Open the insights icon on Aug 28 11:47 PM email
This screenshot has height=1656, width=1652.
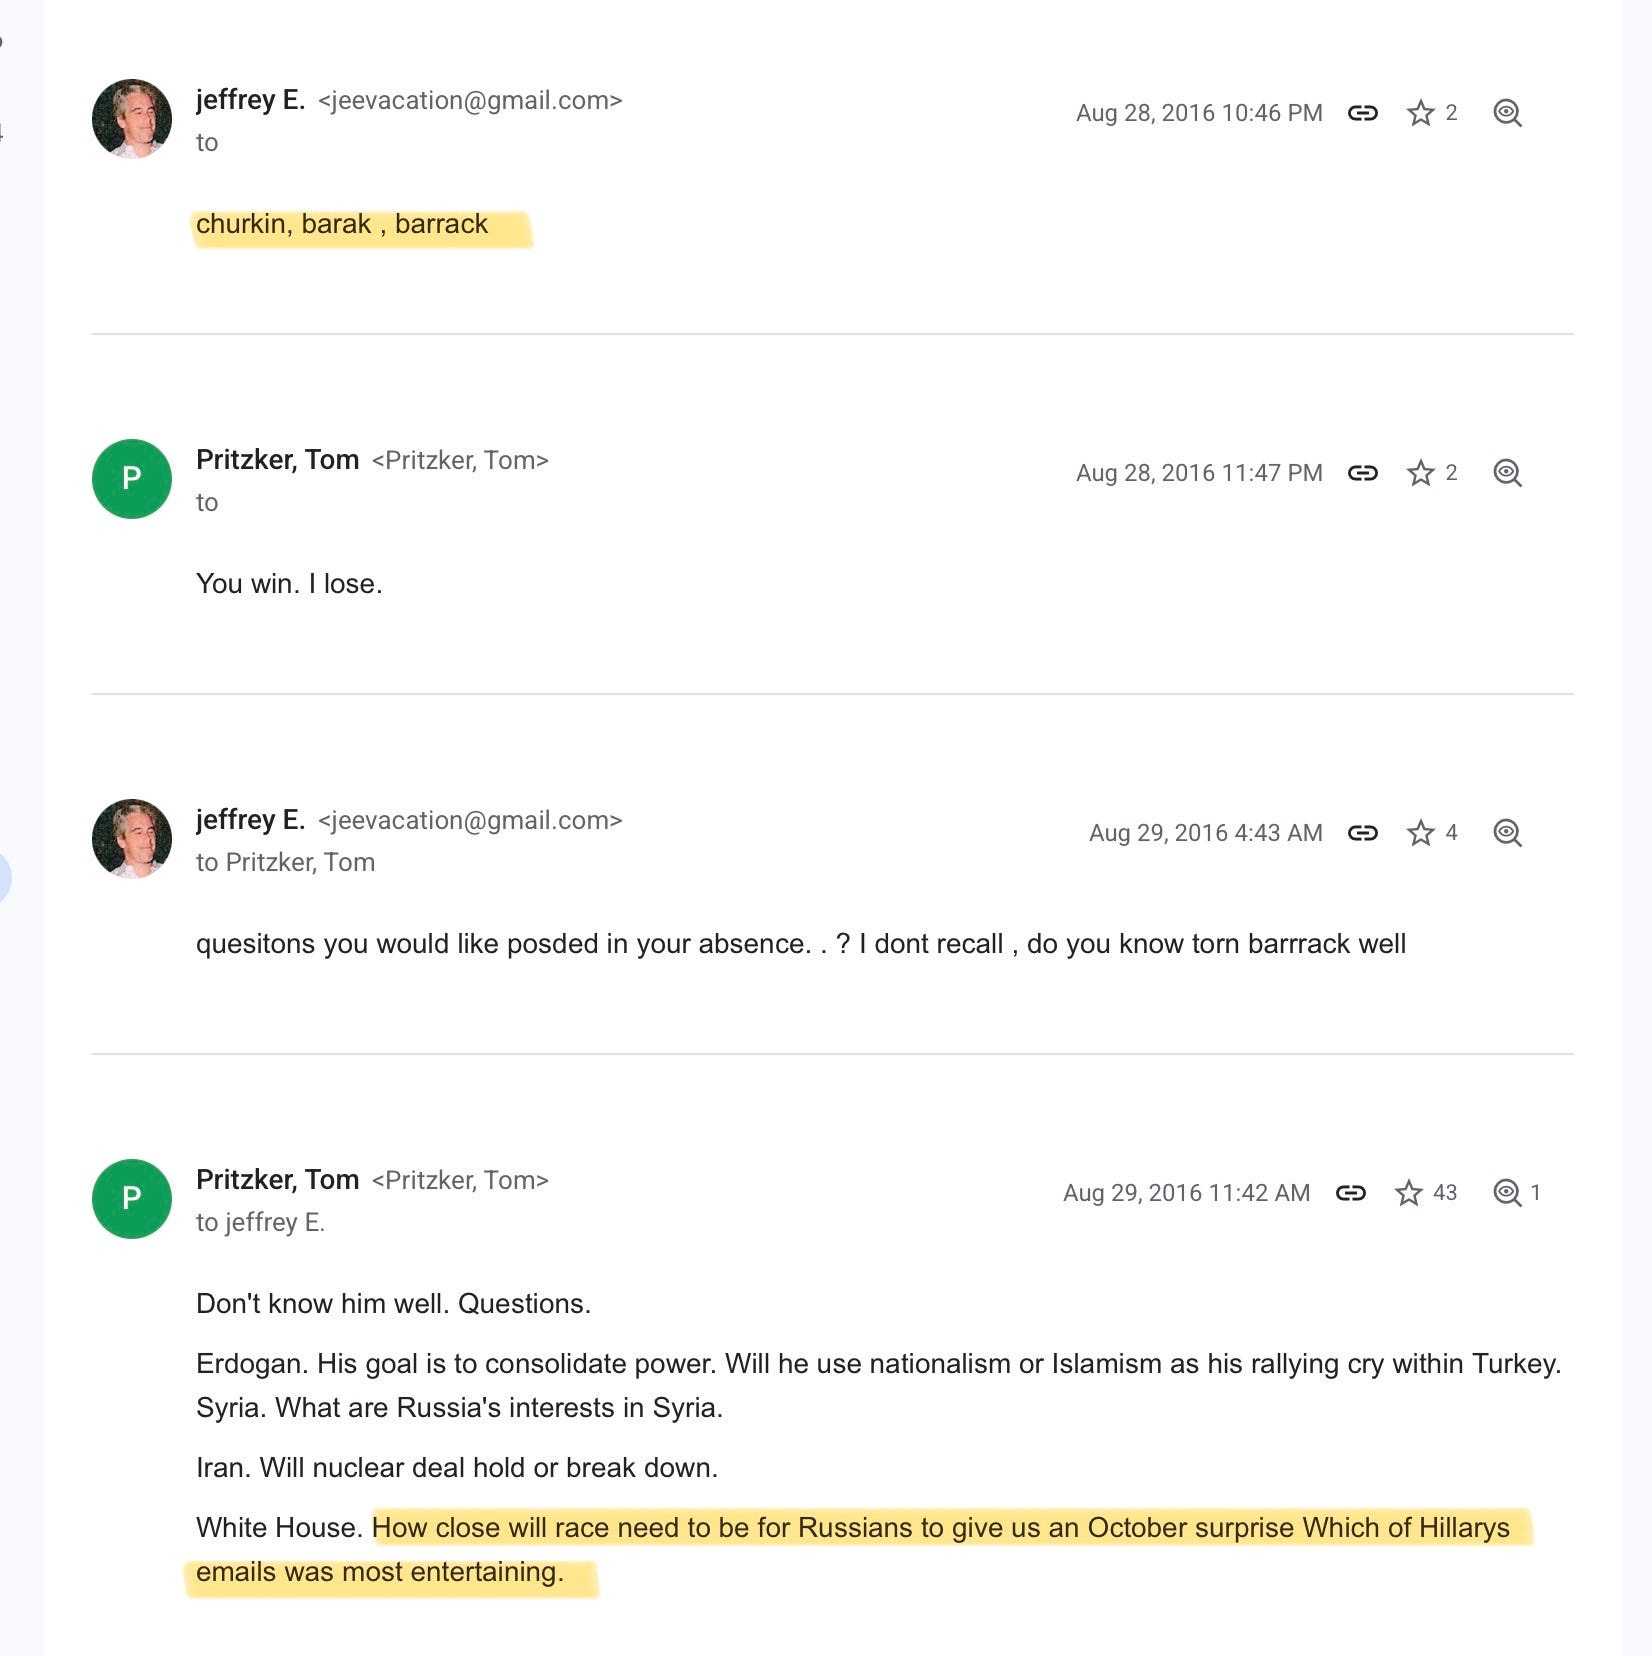click(x=1507, y=473)
